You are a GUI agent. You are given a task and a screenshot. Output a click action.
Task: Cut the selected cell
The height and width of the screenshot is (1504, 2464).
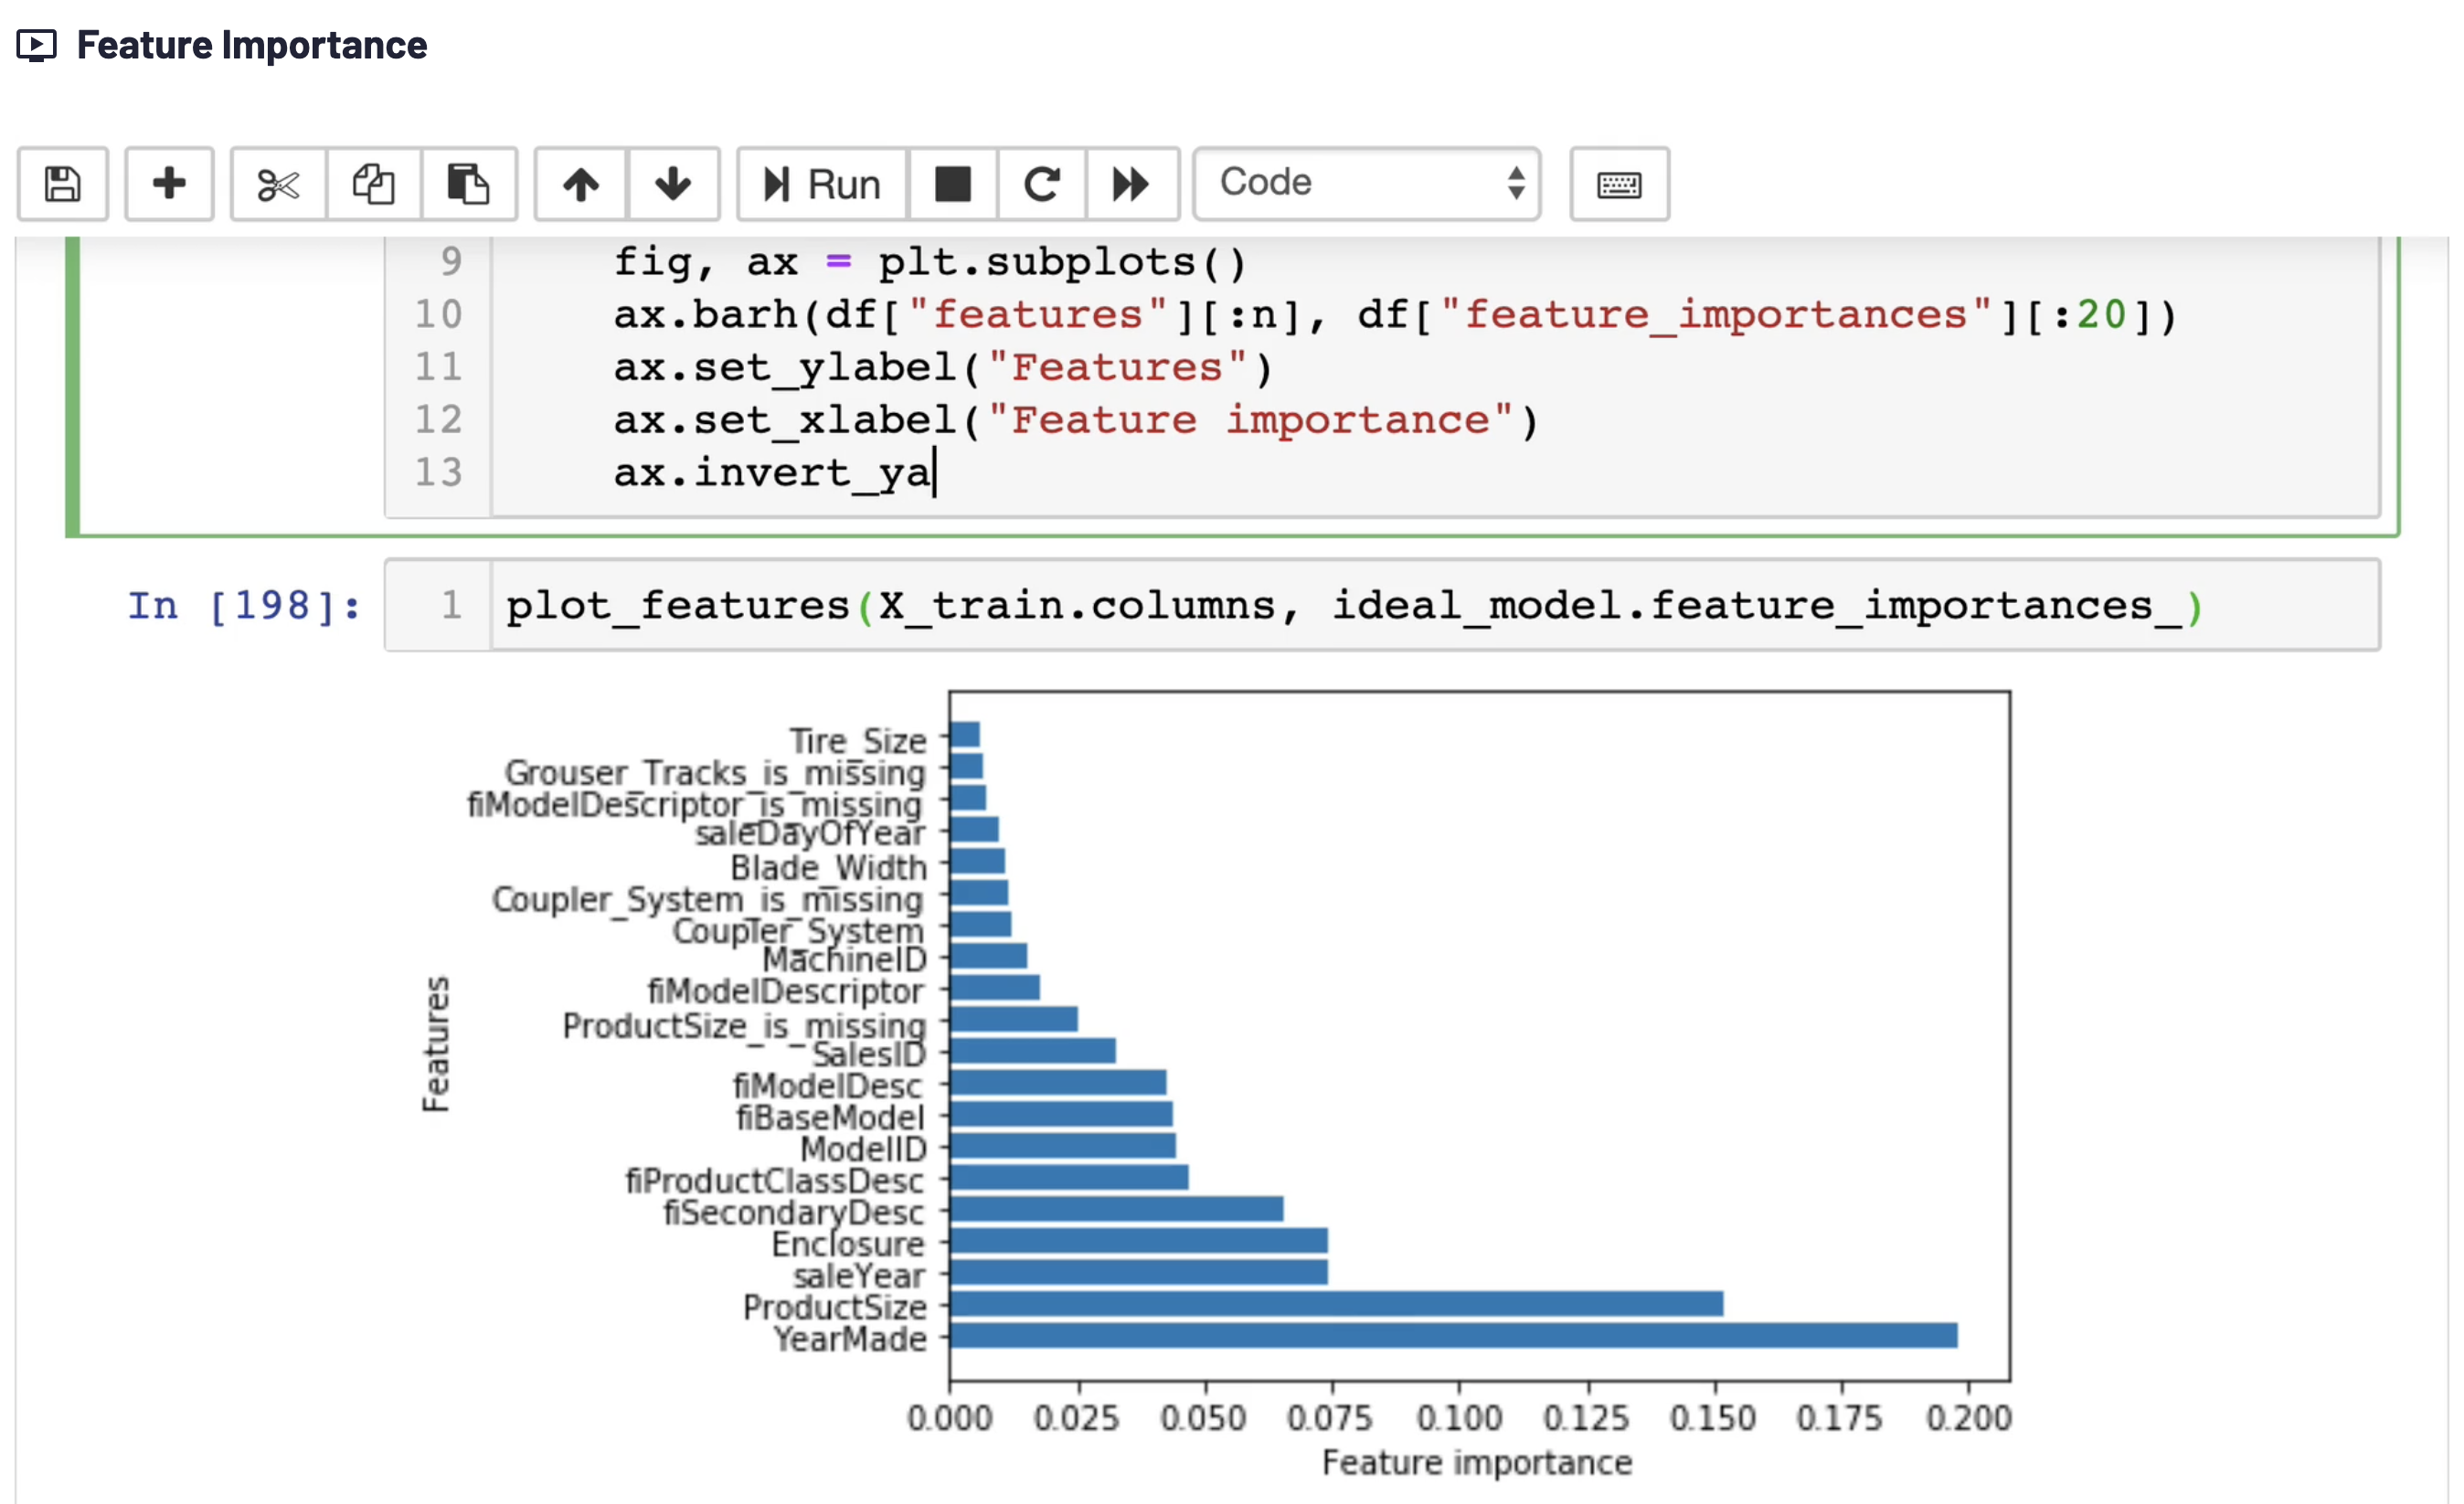(277, 184)
